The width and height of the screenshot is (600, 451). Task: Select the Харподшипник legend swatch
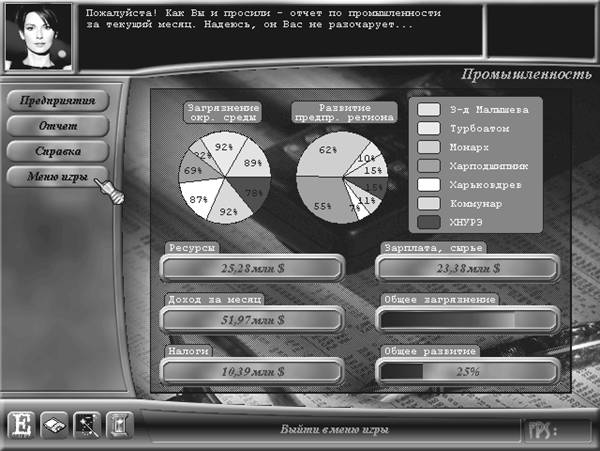[x=428, y=166]
